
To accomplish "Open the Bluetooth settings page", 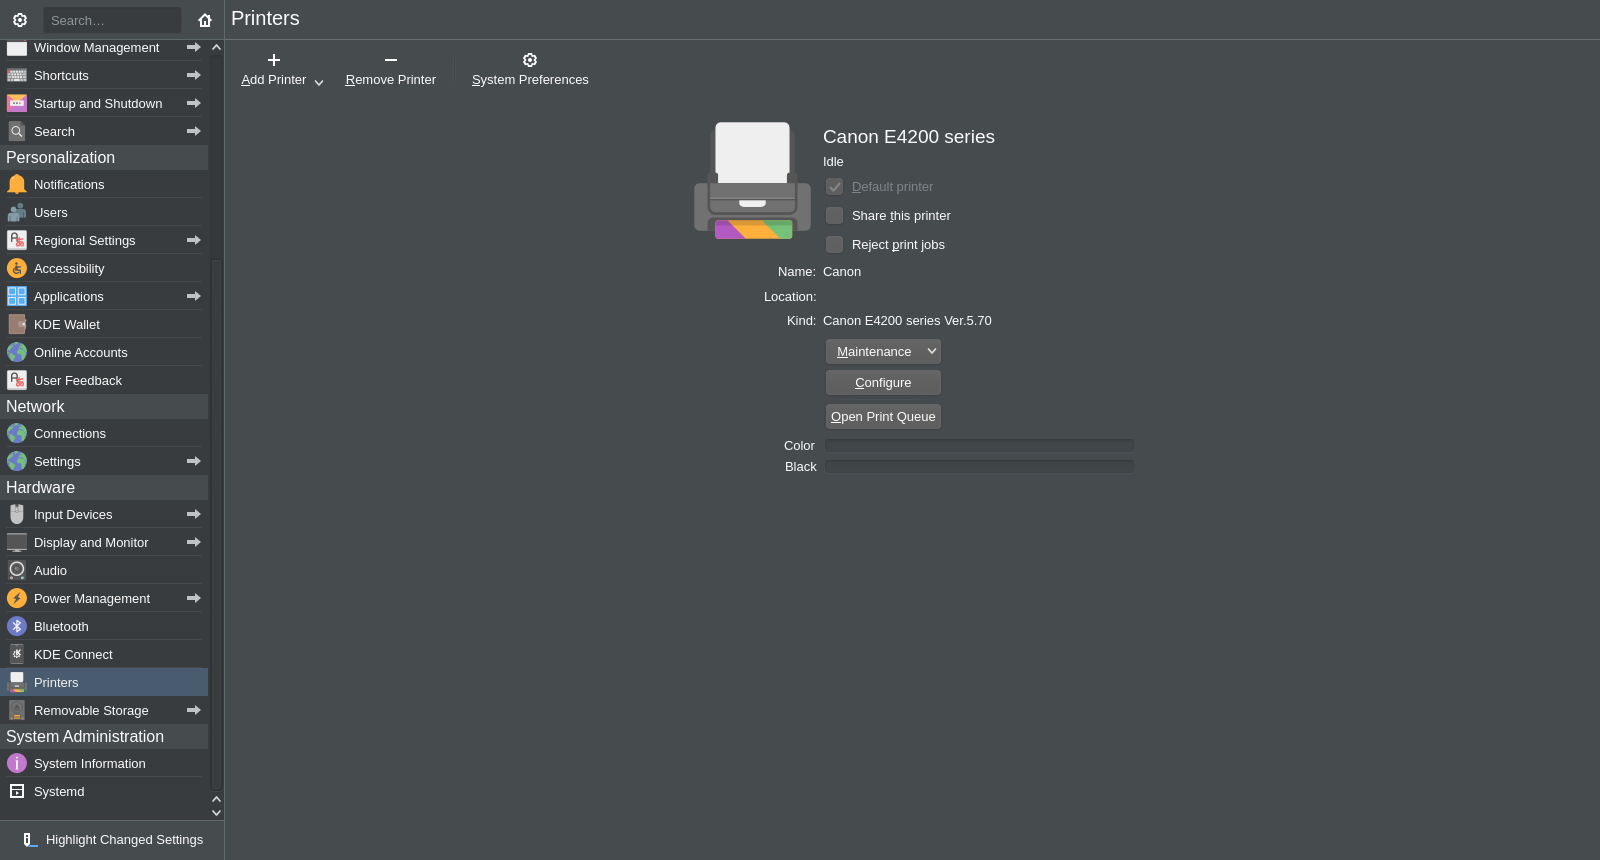I will [104, 626].
